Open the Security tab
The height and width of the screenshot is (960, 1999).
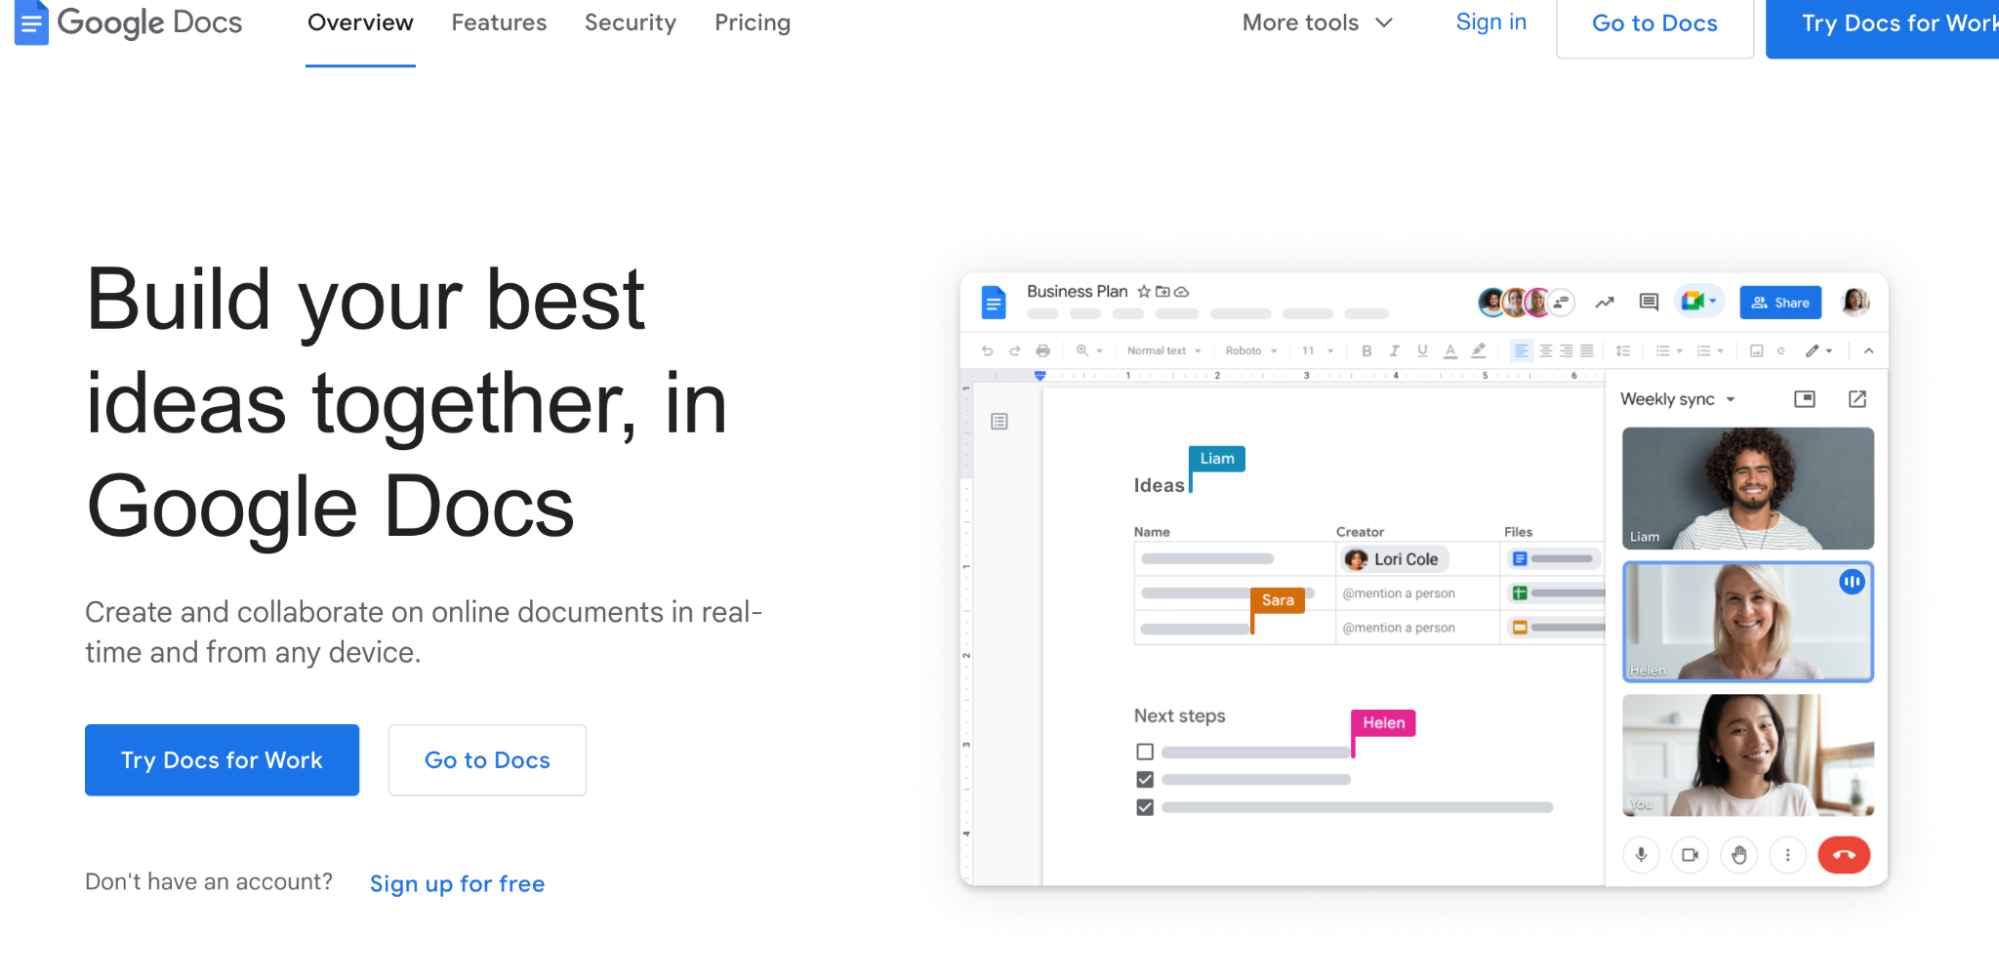coord(630,23)
